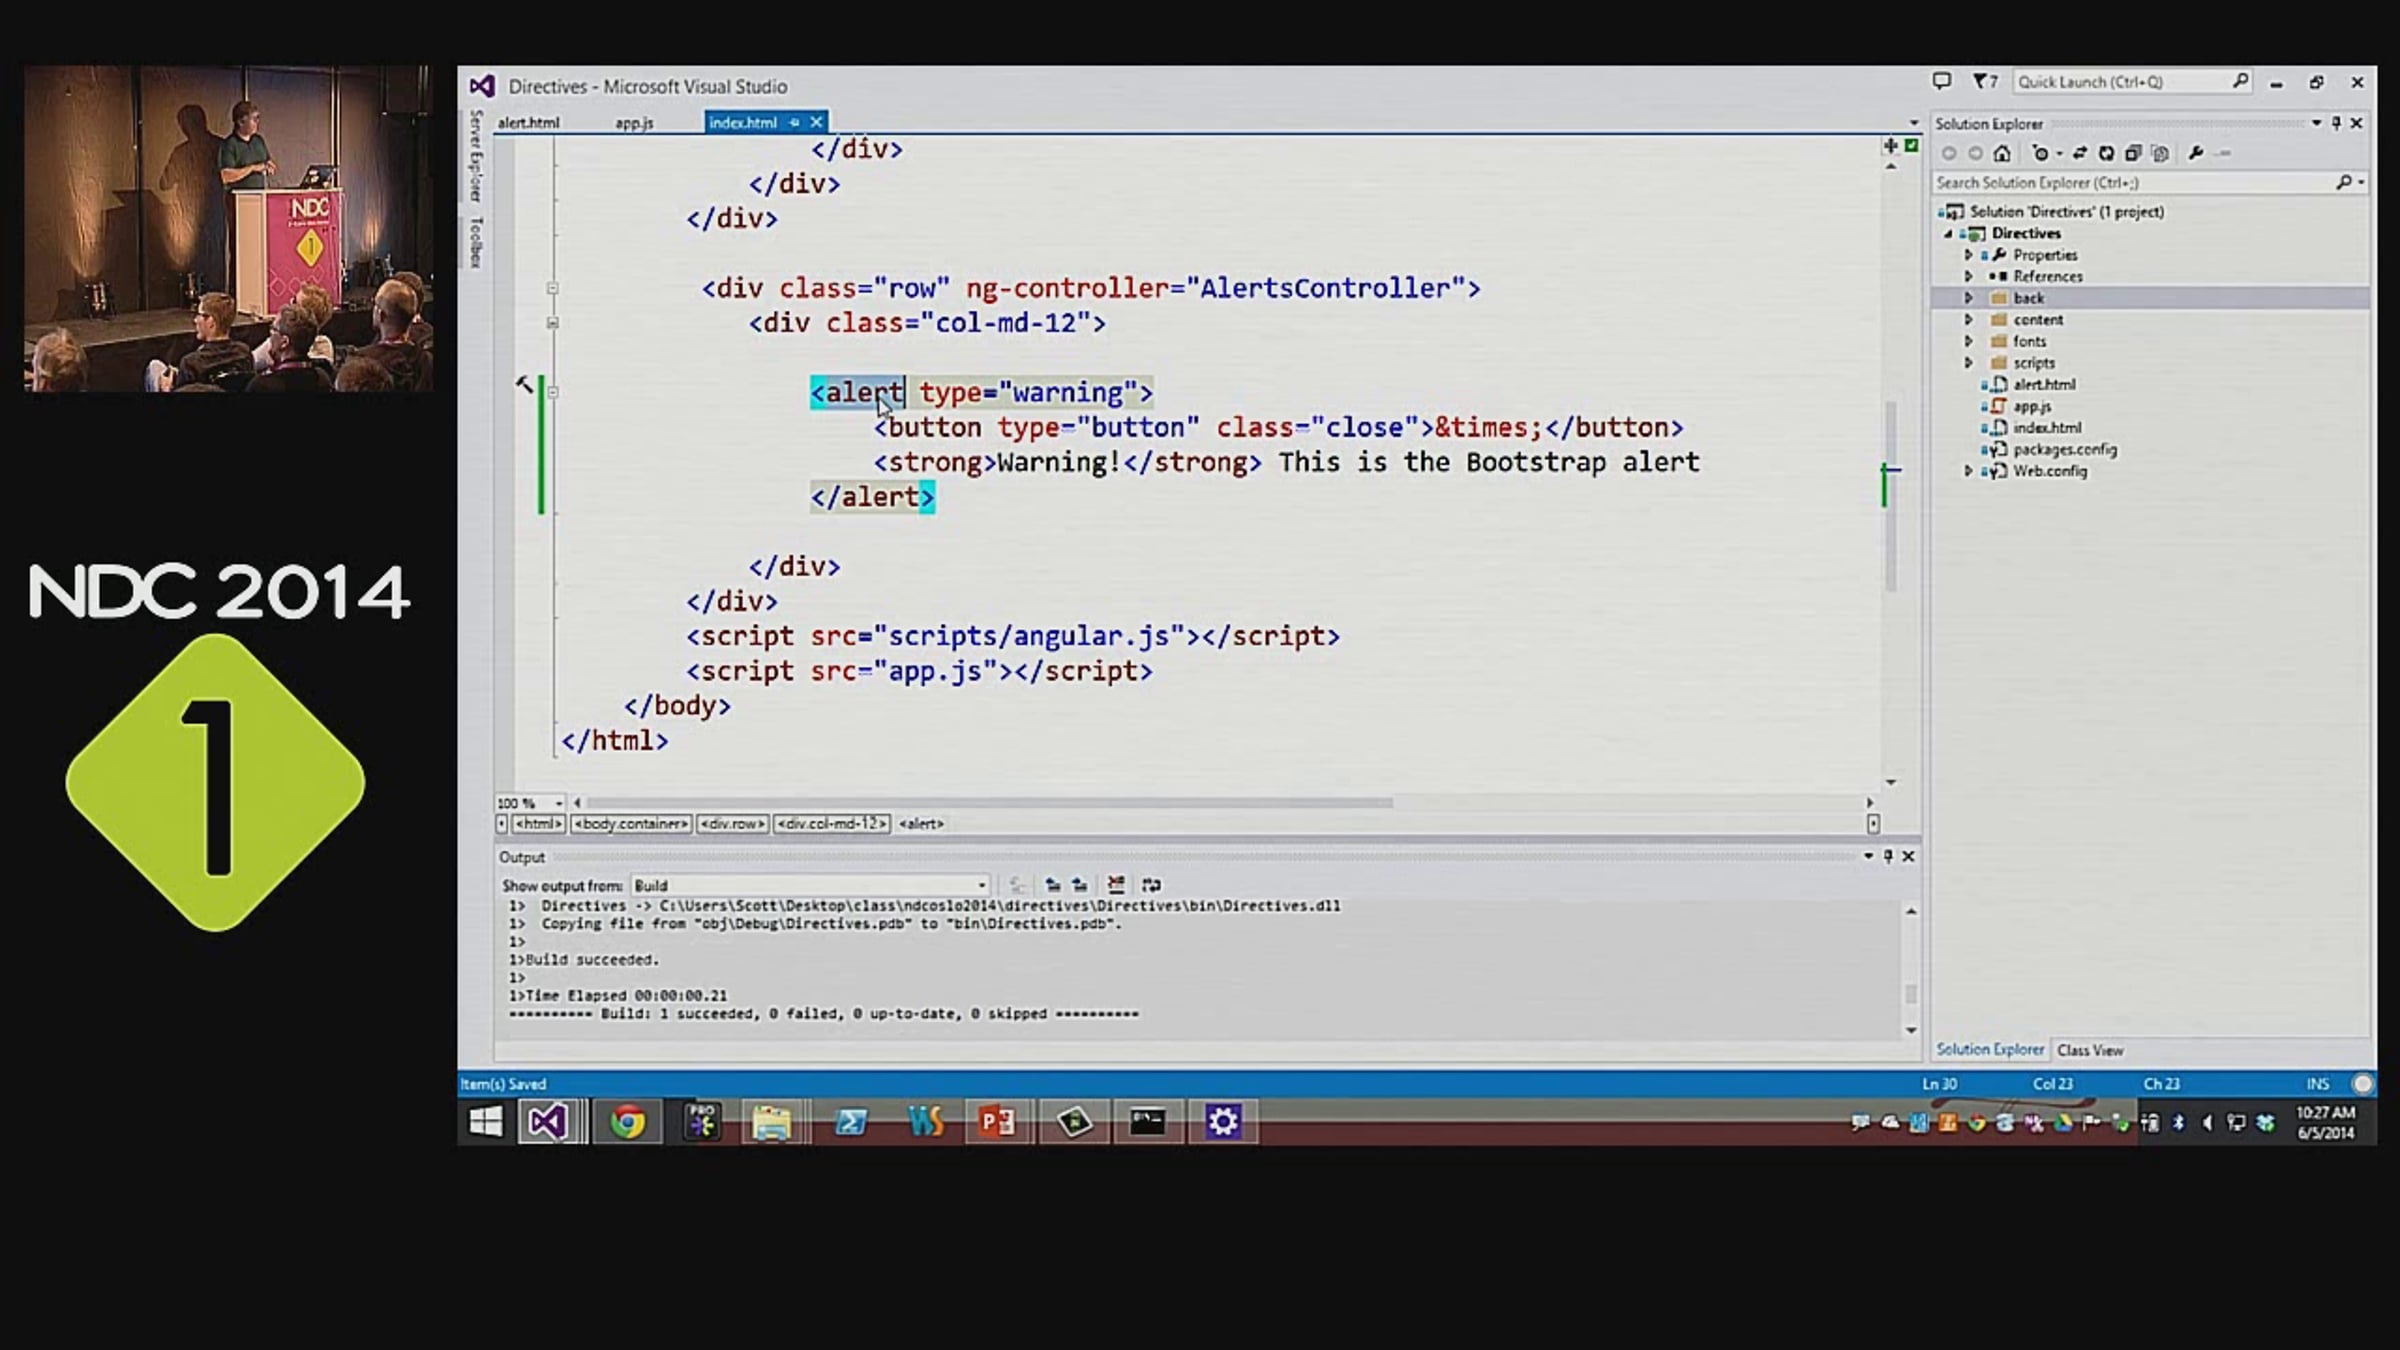This screenshot has height=1350, width=2400.
Task: Switch to Google Chrome on the taskbar
Action: click(627, 1122)
